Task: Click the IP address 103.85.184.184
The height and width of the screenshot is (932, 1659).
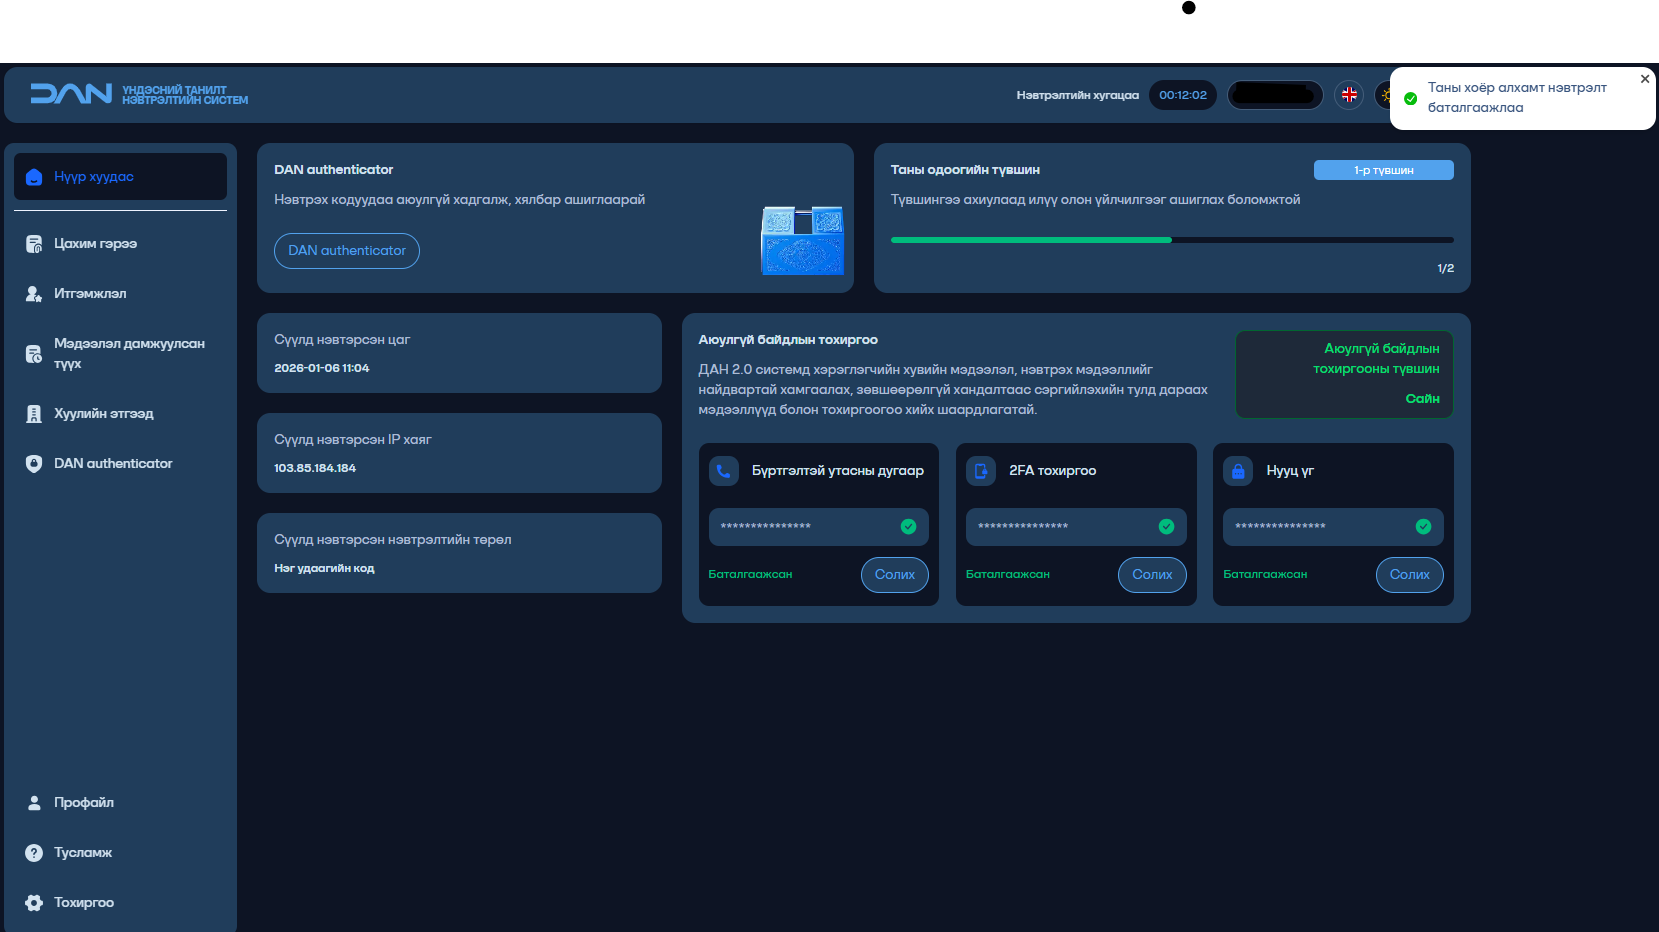Action: 315,468
